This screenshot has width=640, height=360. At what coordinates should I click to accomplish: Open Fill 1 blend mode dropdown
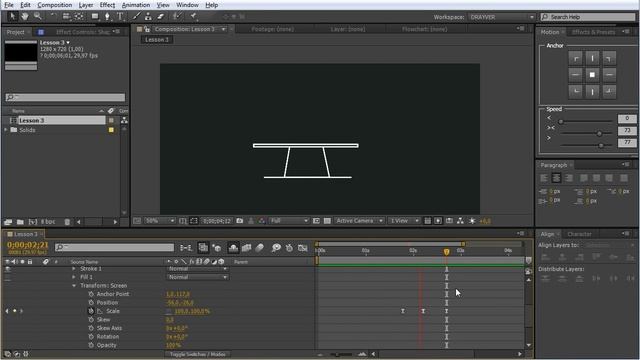tap(197, 277)
